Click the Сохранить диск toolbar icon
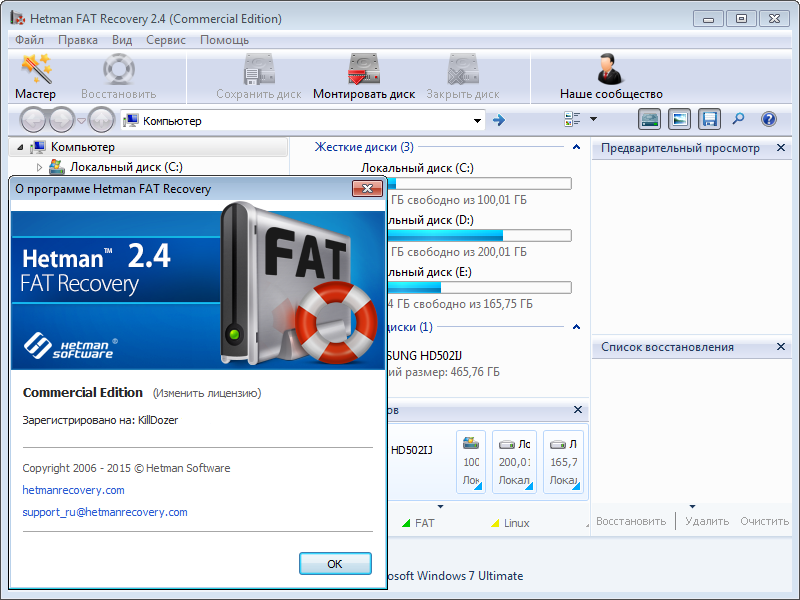This screenshot has height=600, width=800. click(259, 77)
